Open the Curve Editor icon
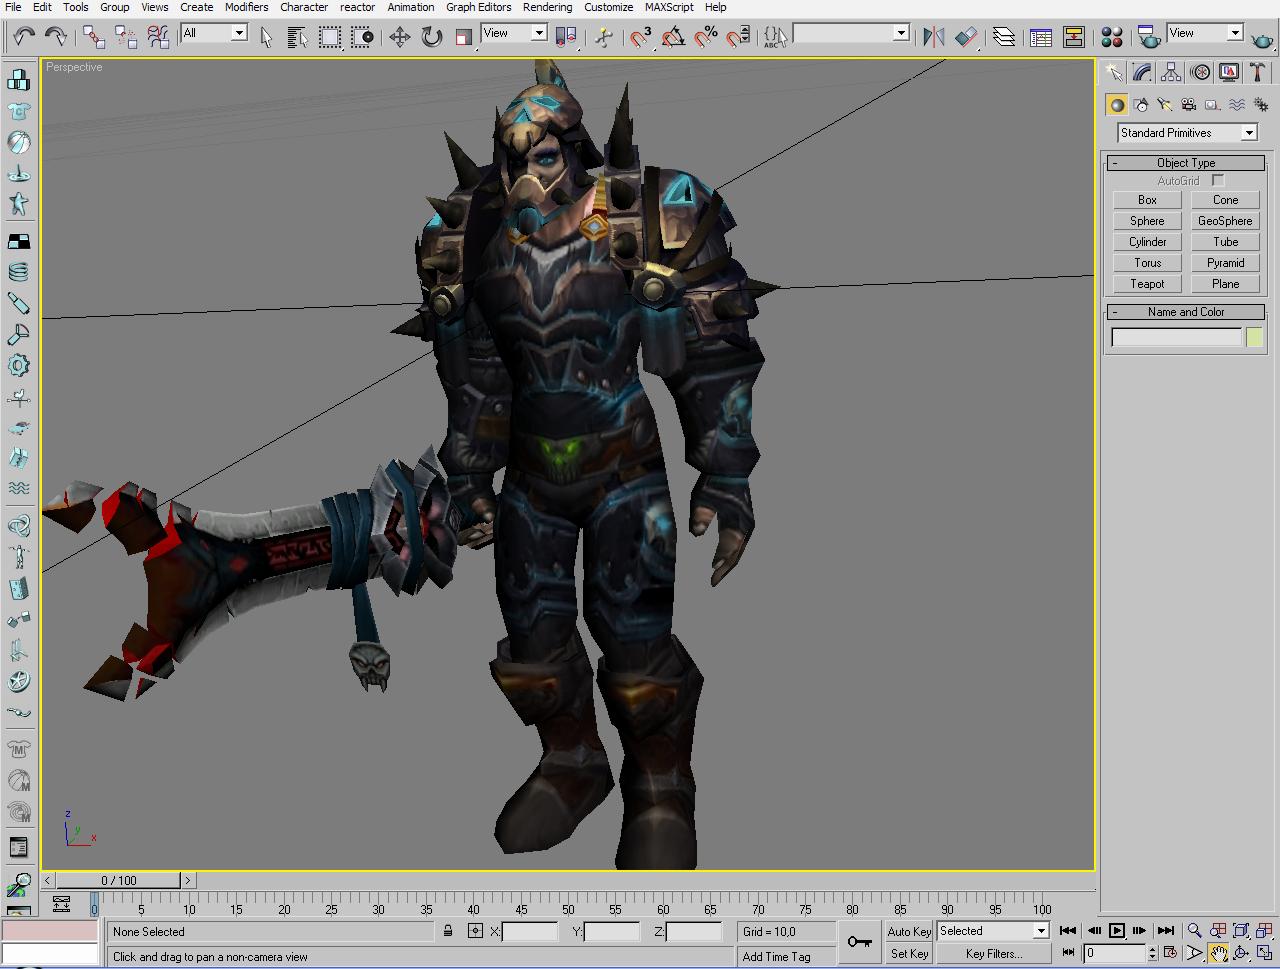This screenshot has height=969, width=1280. [1041, 37]
